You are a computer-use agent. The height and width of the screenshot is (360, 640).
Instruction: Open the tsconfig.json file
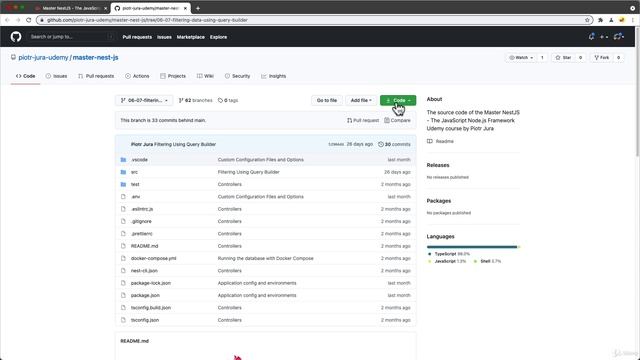(145, 320)
